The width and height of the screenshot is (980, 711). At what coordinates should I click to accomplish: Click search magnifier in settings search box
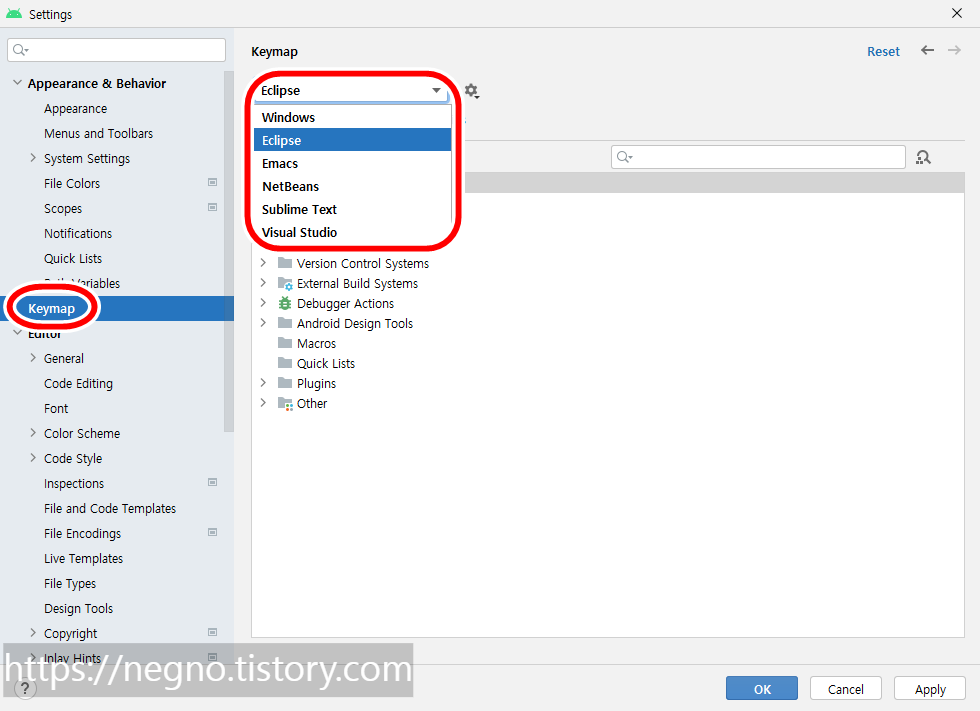pyautogui.click(x=21, y=50)
